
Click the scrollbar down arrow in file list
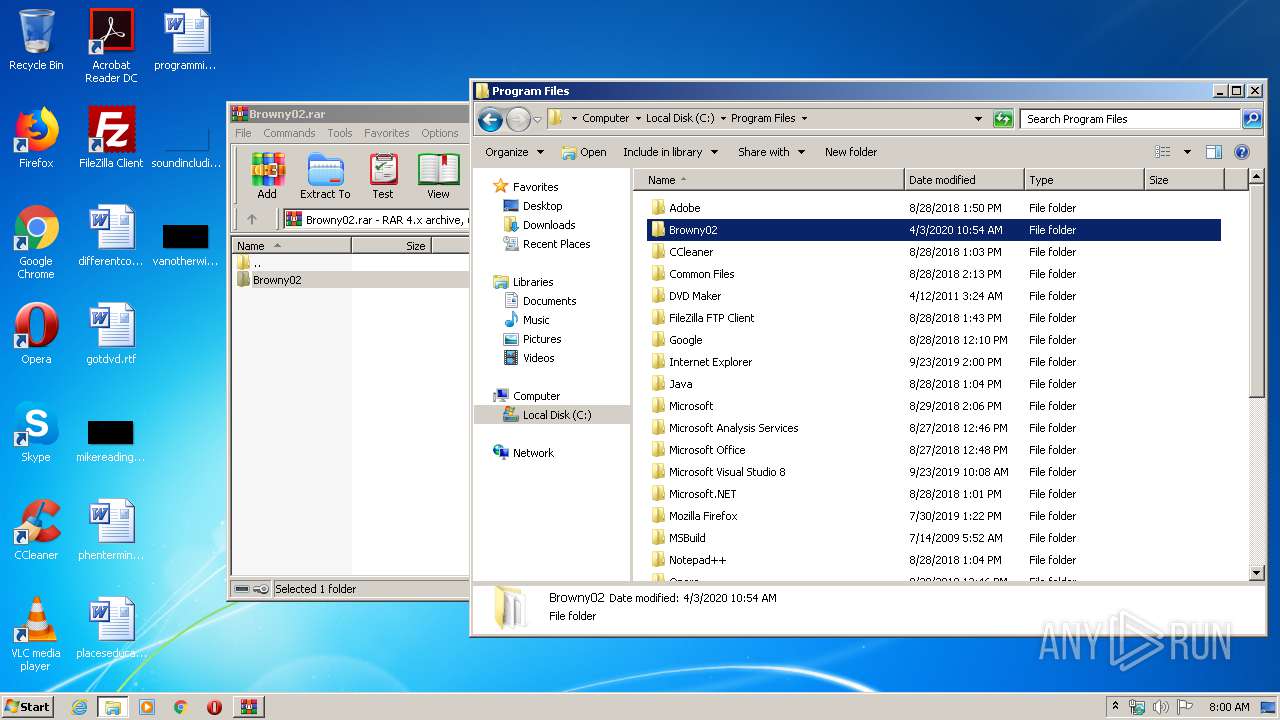tap(1257, 573)
